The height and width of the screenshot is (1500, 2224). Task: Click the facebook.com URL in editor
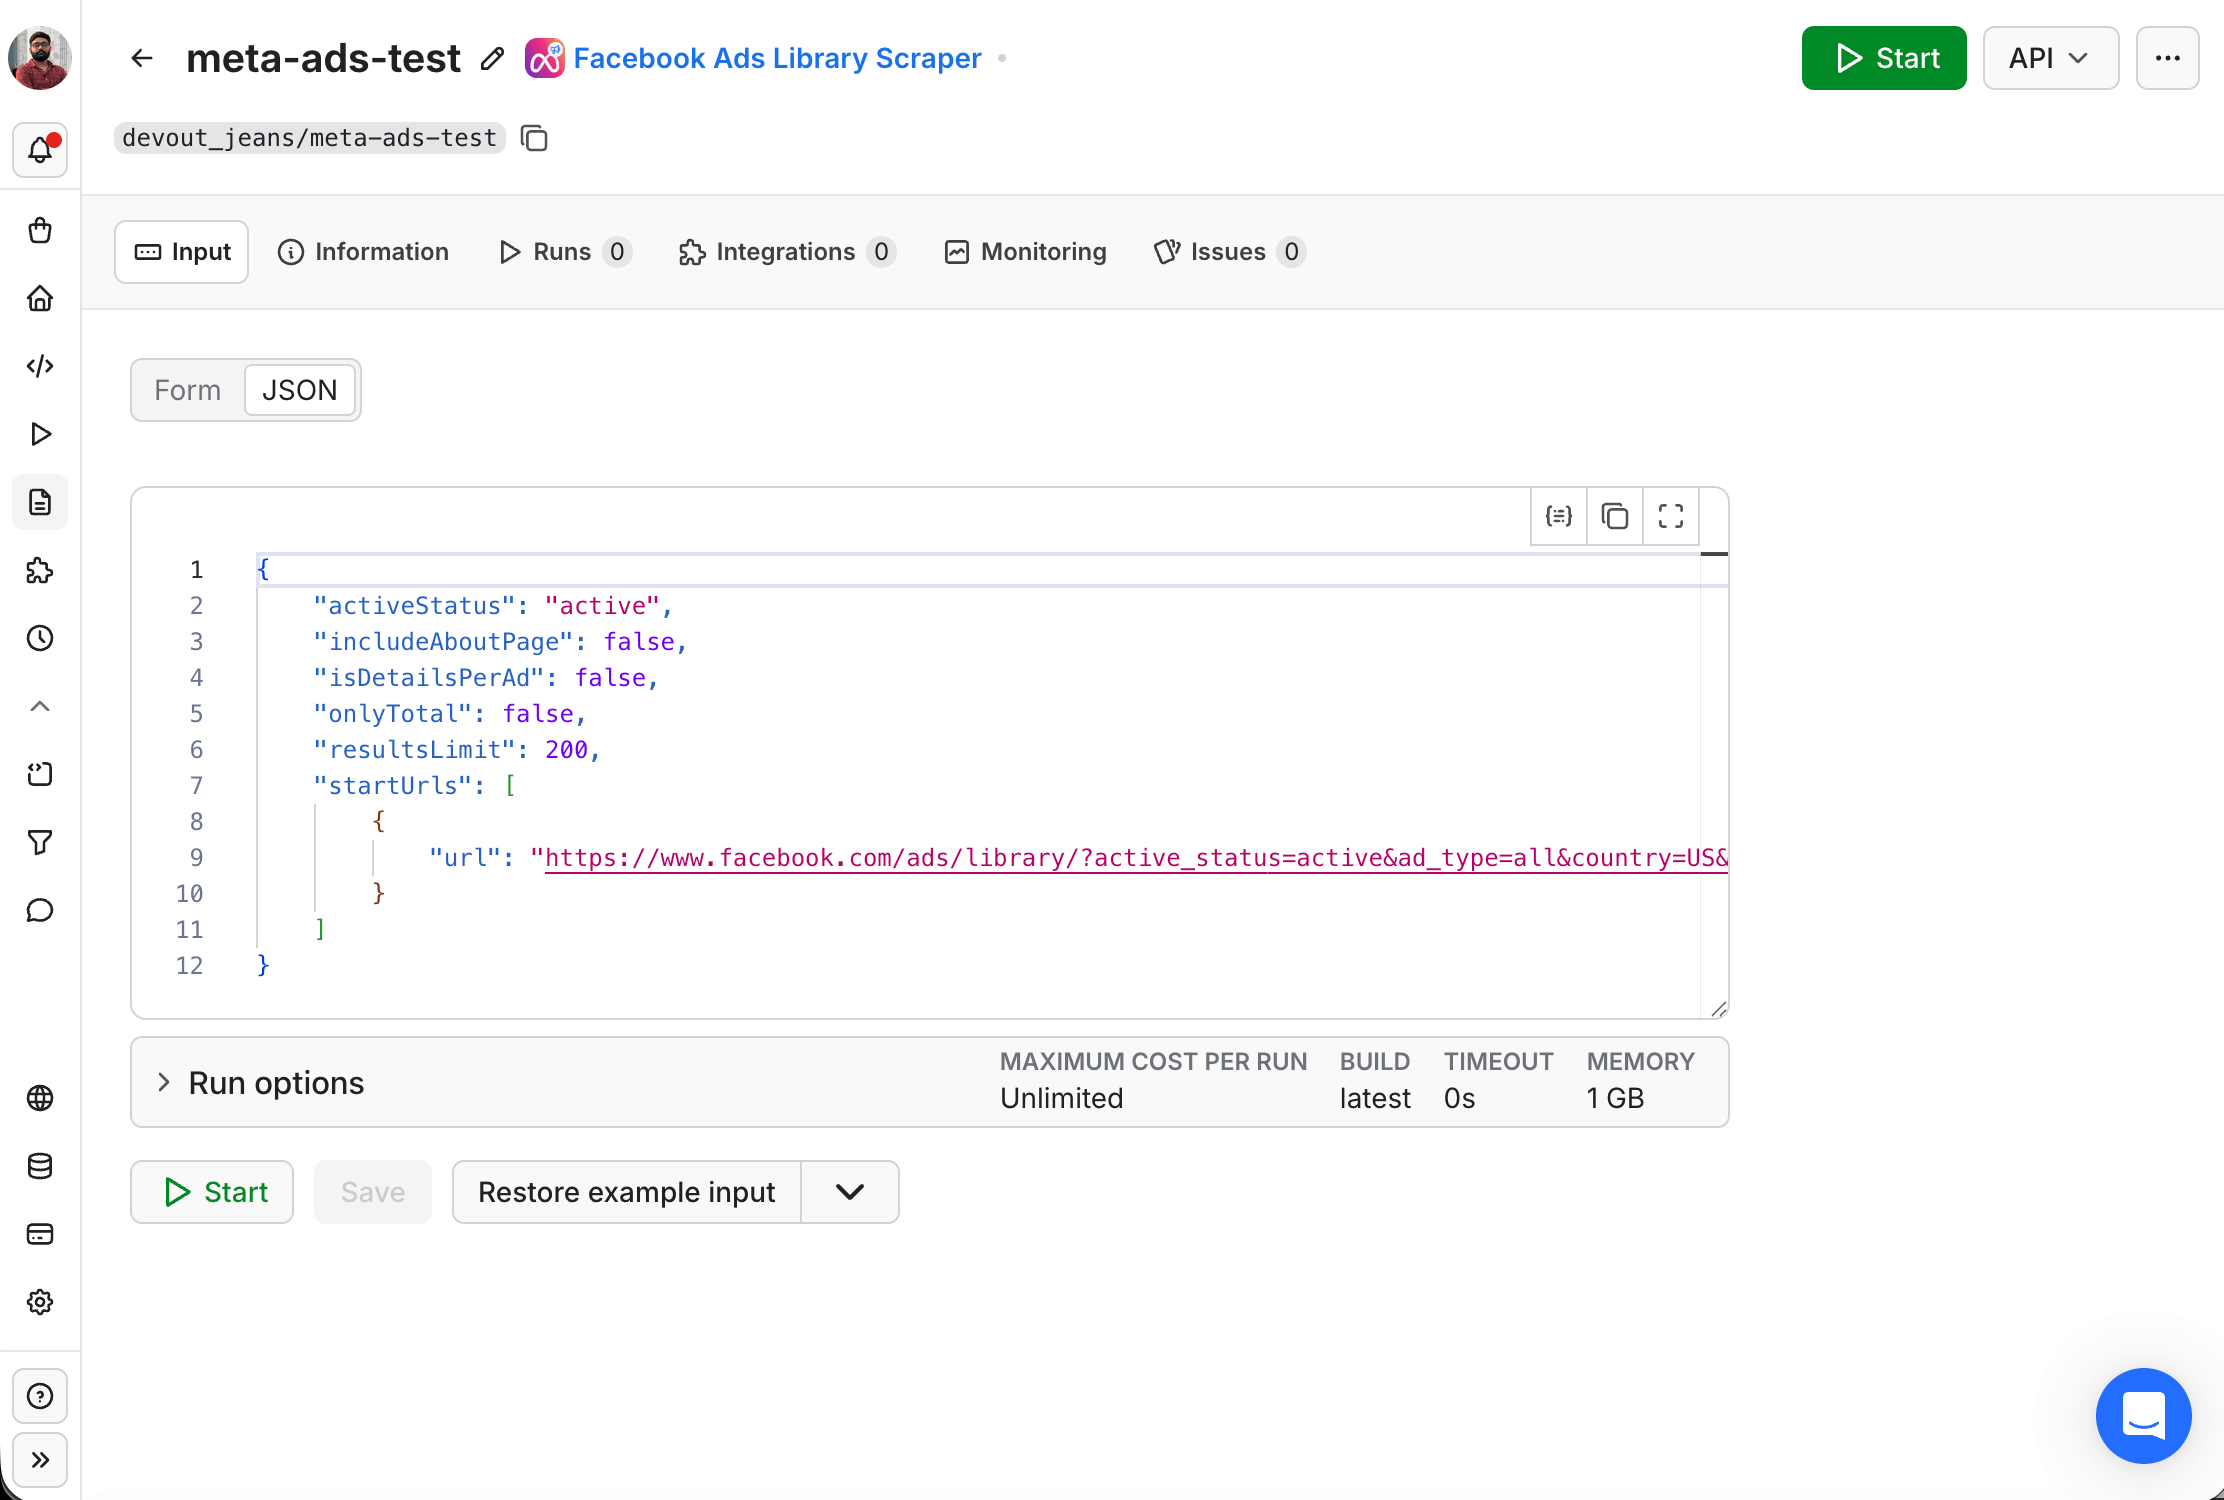[1136, 858]
